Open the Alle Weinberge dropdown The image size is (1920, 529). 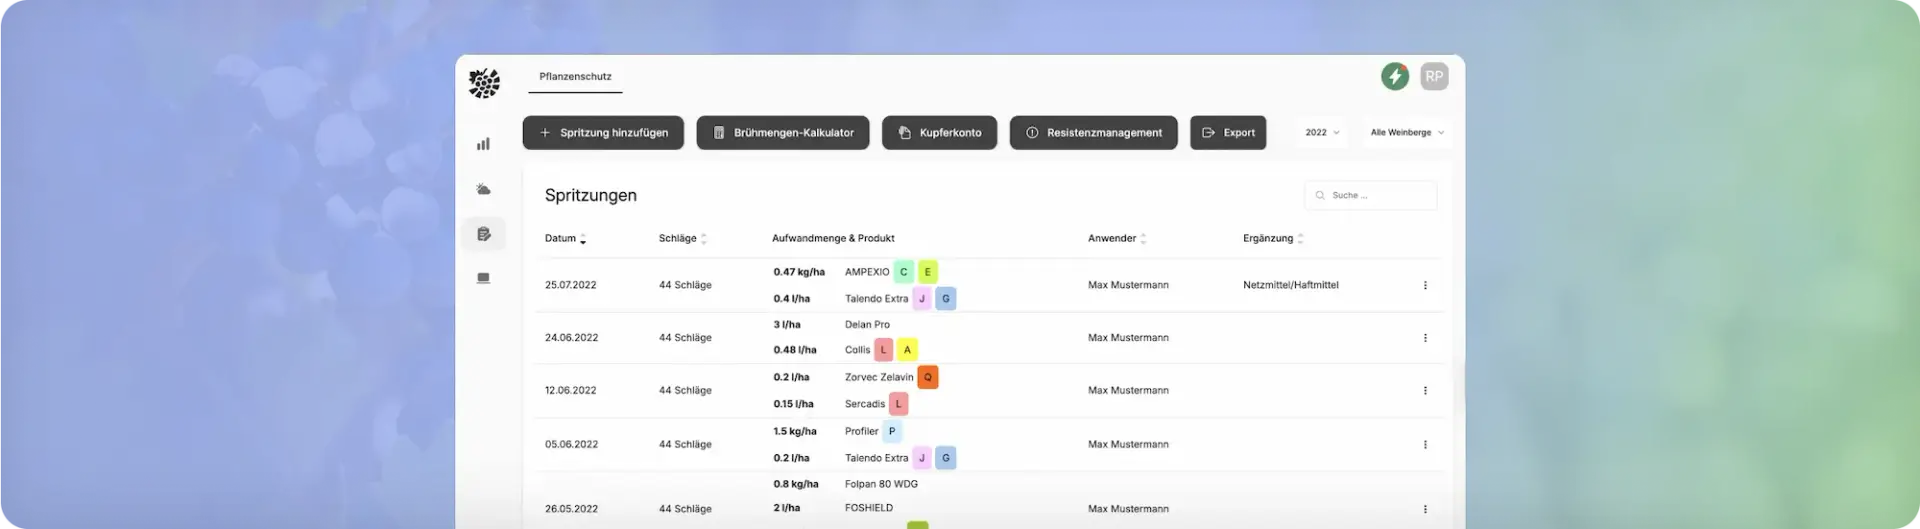tap(1407, 133)
